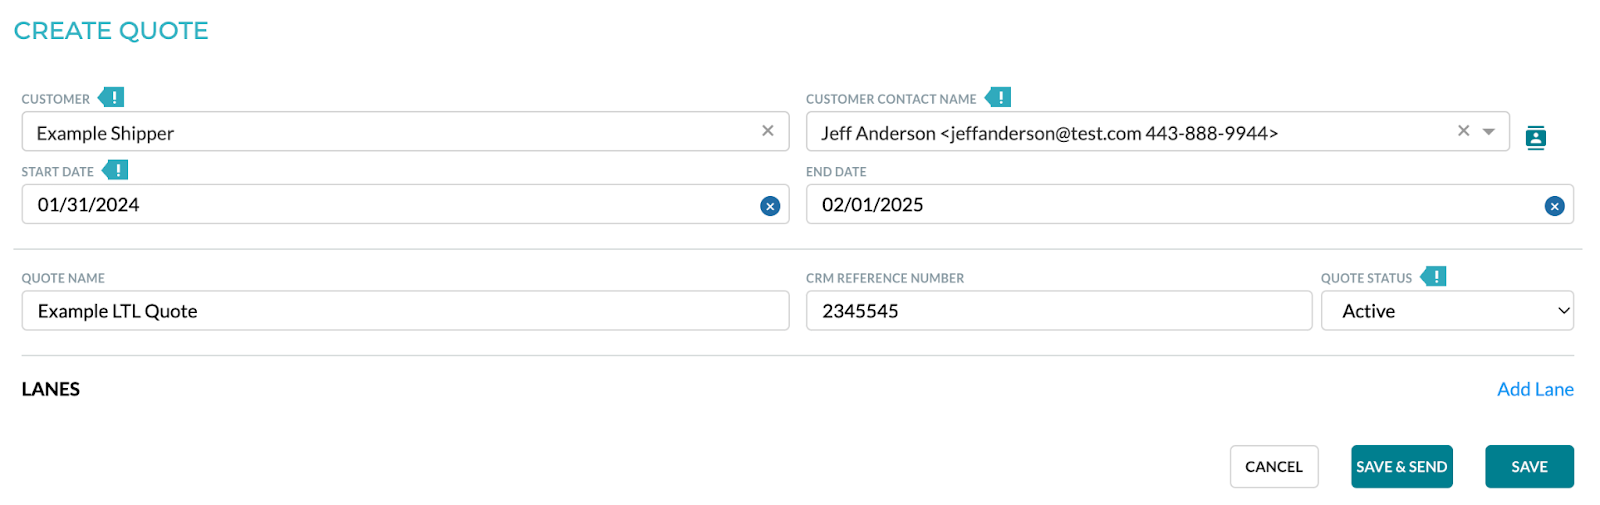This screenshot has width=1600, height=505.
Task: Click the alert flag next to Quote Status
Action: click(x=1434, y=276)
